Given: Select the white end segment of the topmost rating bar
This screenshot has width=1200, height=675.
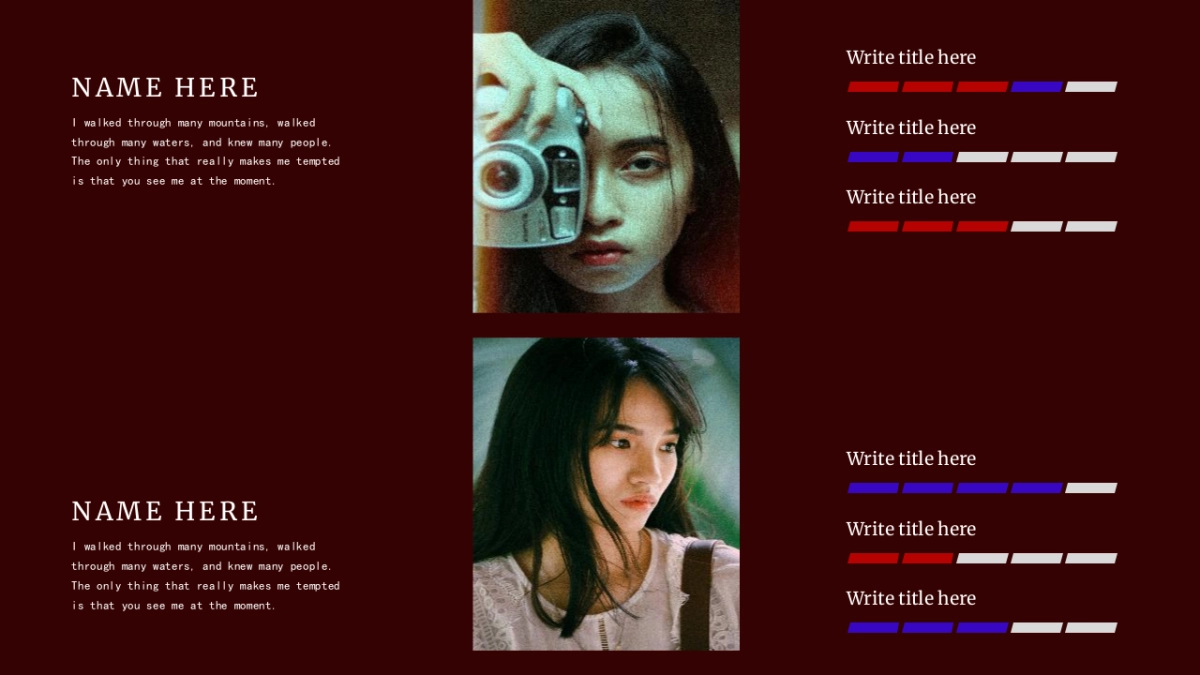Looking at the screenshot, I should click(x=1091, y=87).
